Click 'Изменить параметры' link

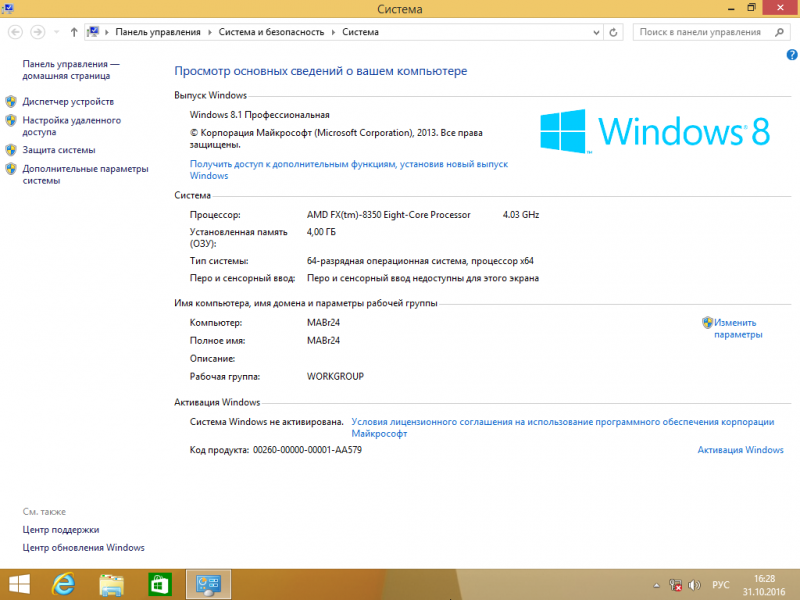(738, 329)
